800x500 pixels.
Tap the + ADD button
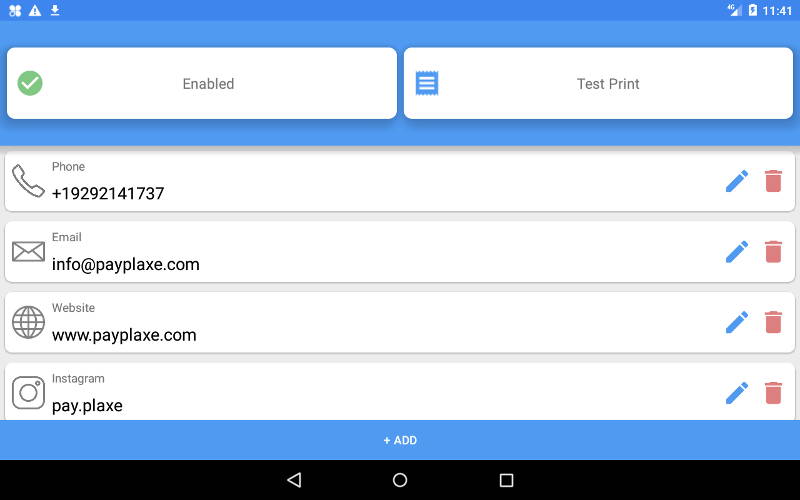[400, 440]
